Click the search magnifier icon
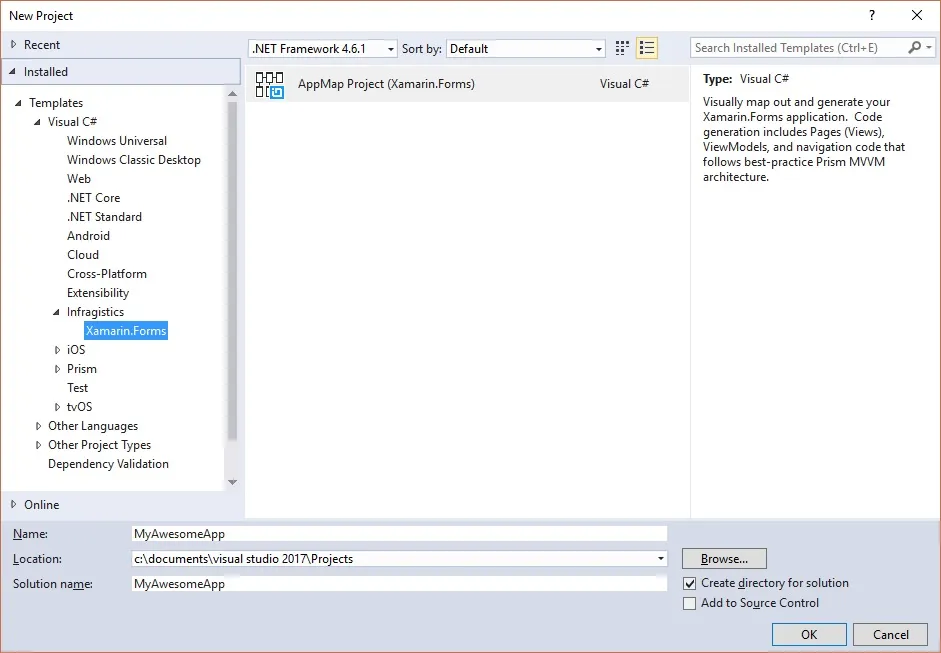Screen dimensions: 941x653 pos(915,48)
